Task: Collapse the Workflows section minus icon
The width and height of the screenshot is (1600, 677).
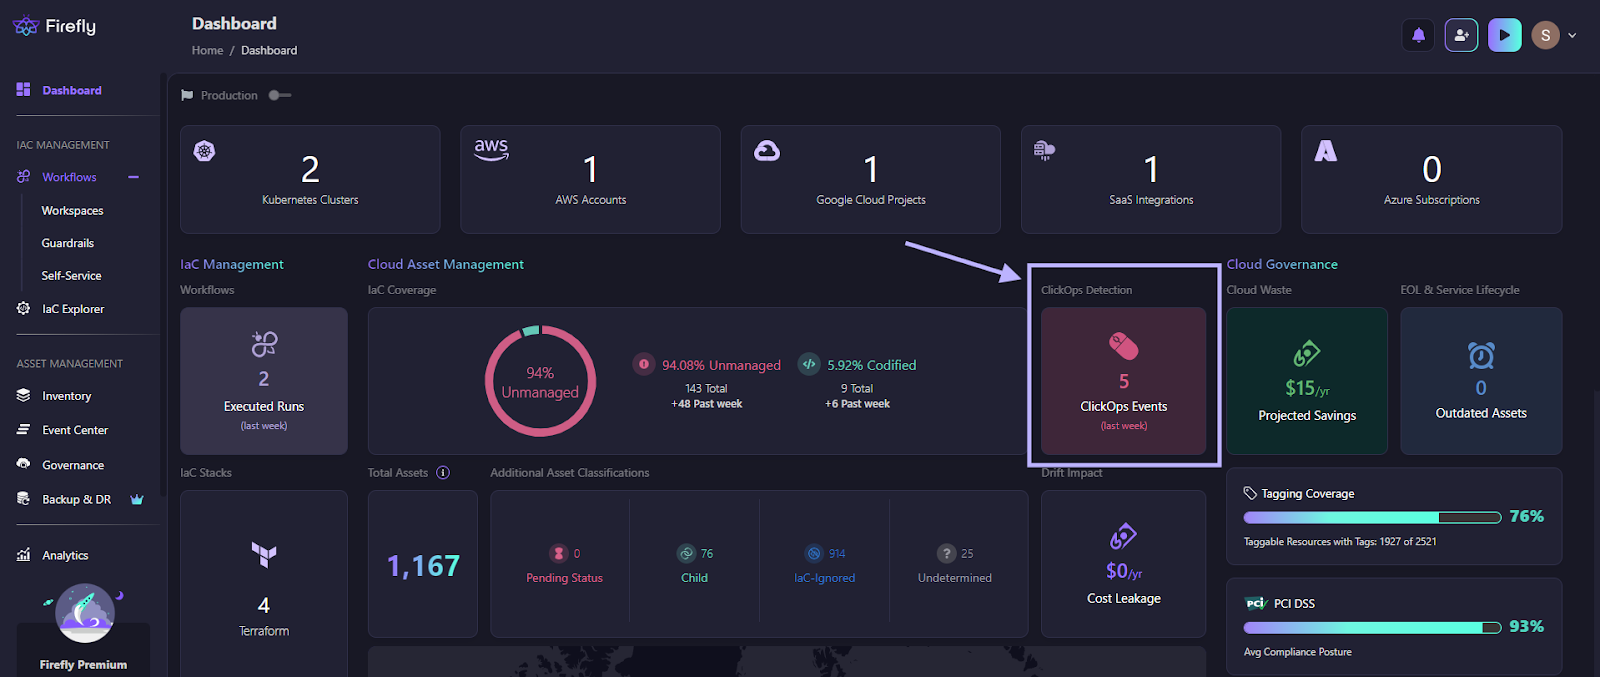Action: click(133, 177)
